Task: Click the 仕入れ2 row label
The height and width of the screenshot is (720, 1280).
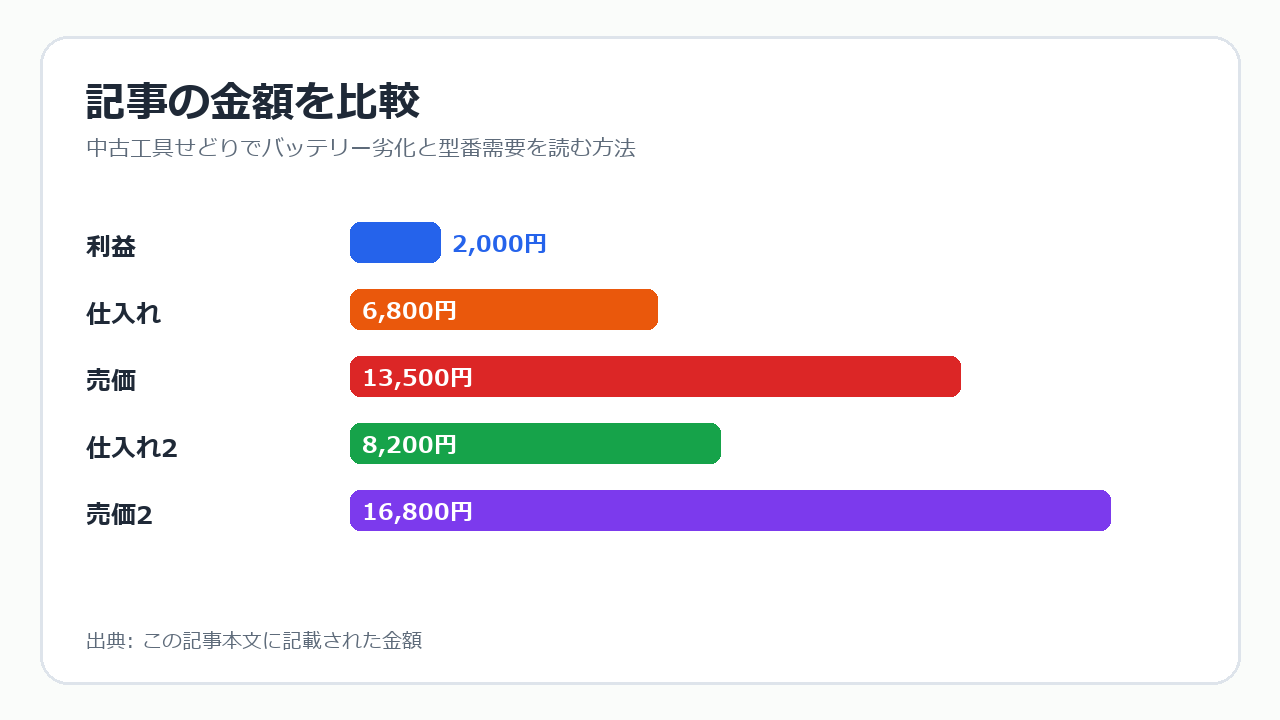Action: [x=132, y=447]
